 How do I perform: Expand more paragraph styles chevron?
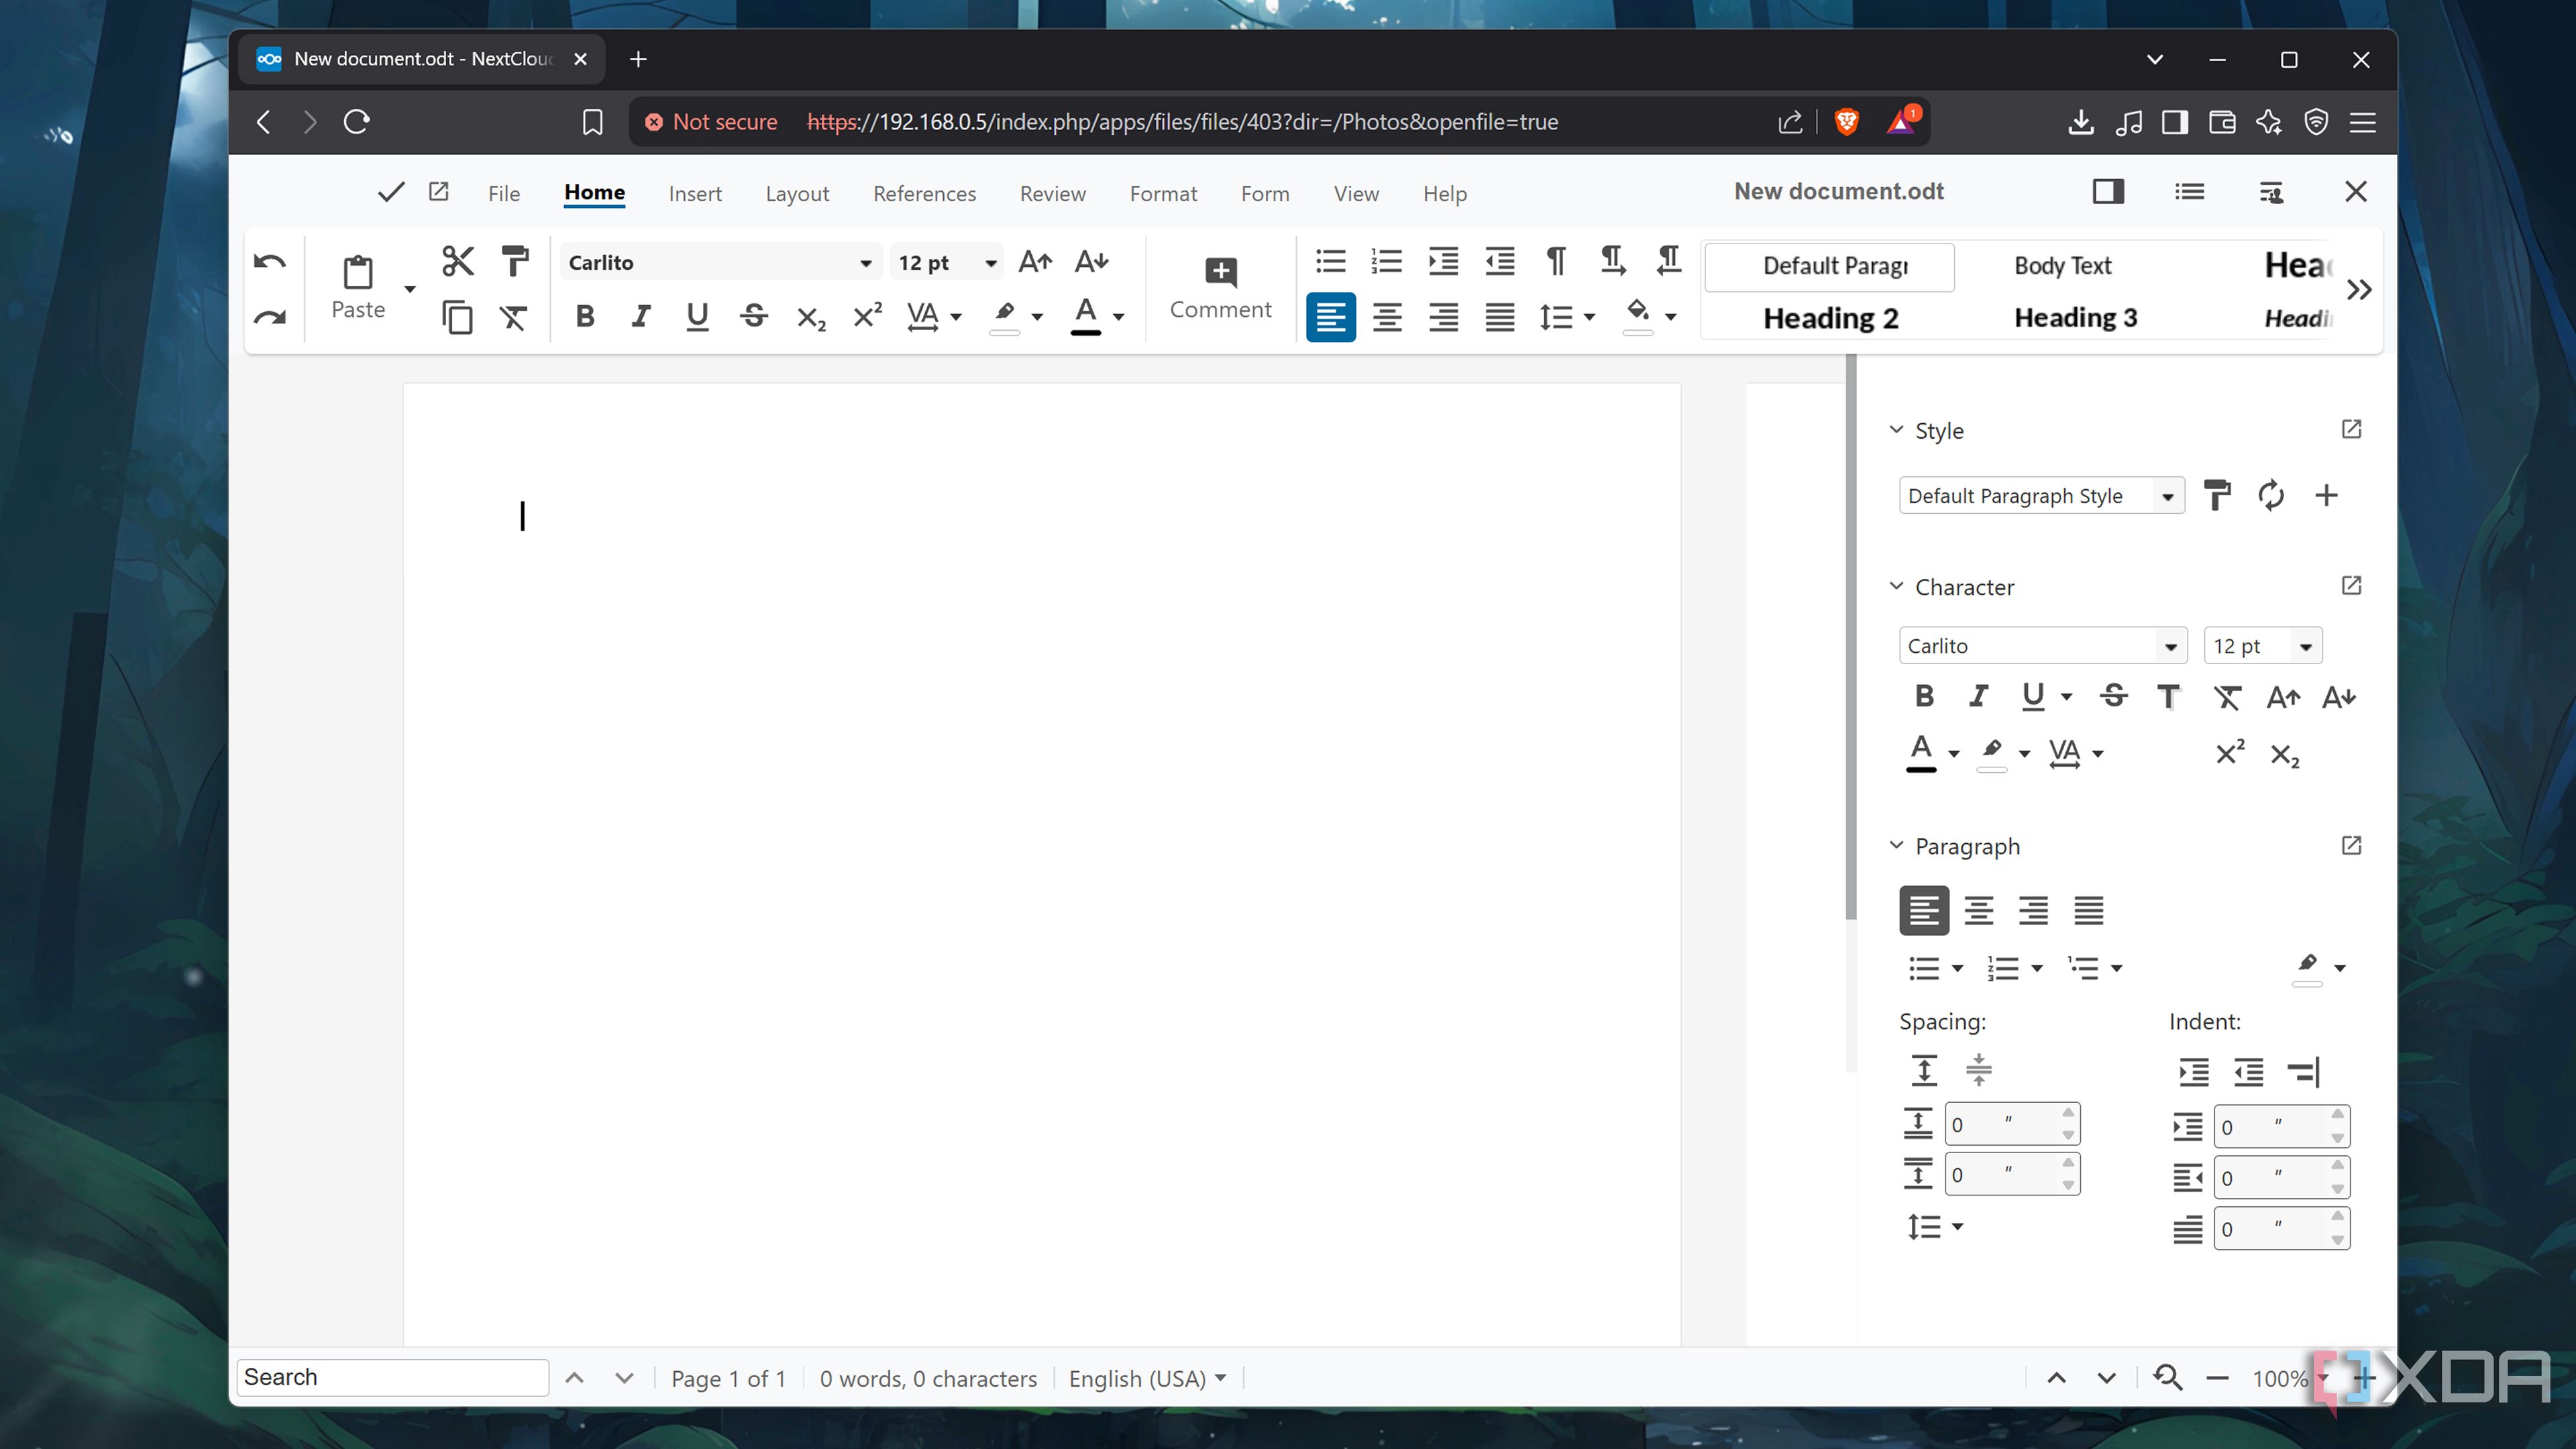2359,290
